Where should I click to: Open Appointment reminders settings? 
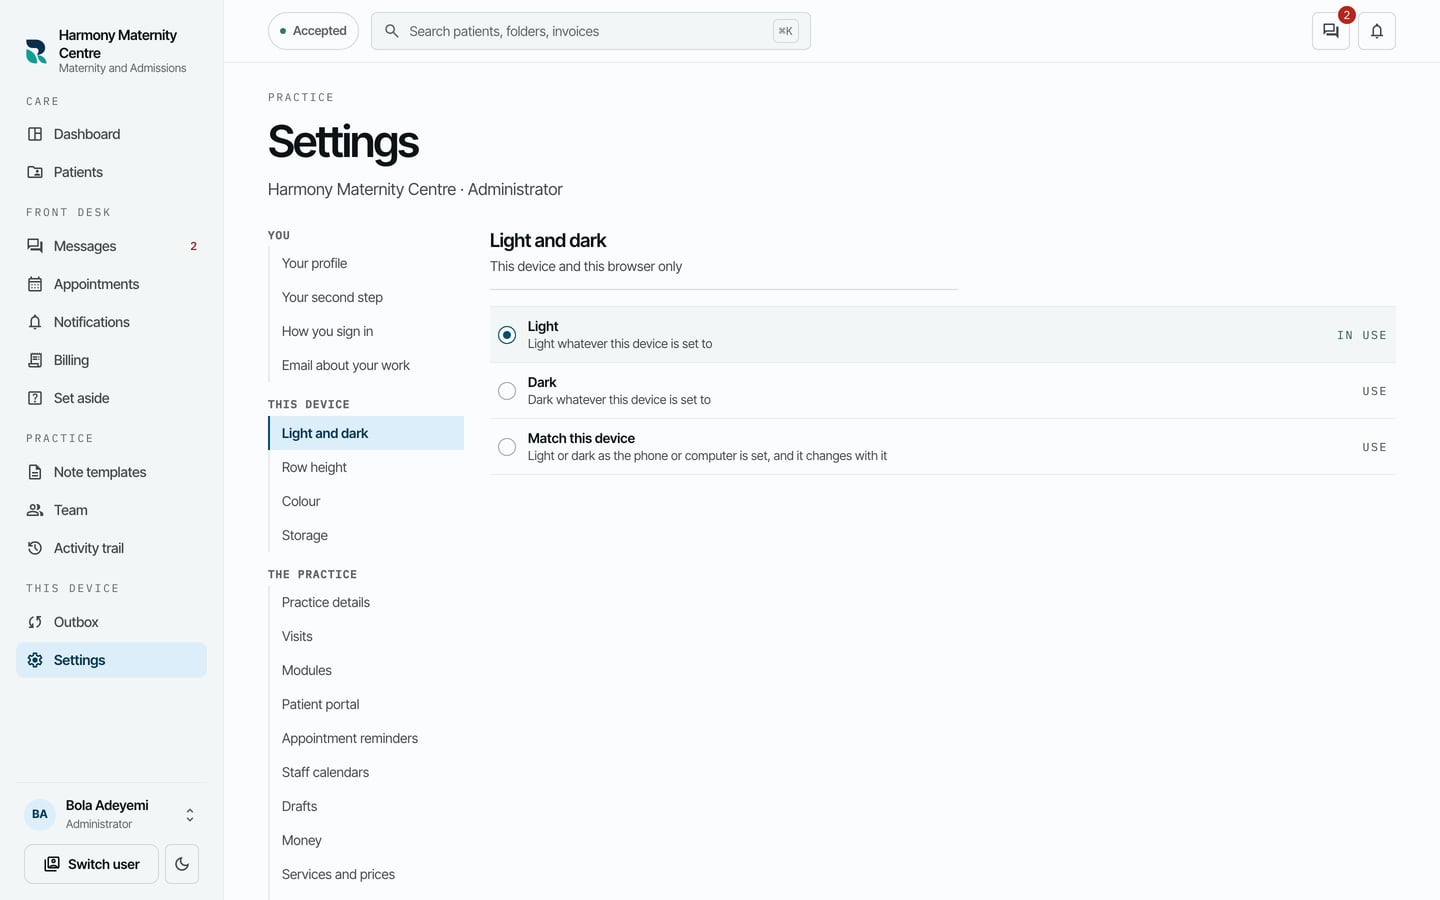click(x=366, y=738)
